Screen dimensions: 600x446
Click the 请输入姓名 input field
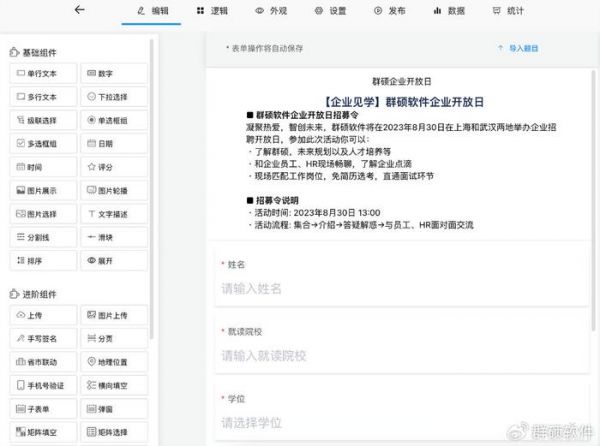tap(400, 289)
